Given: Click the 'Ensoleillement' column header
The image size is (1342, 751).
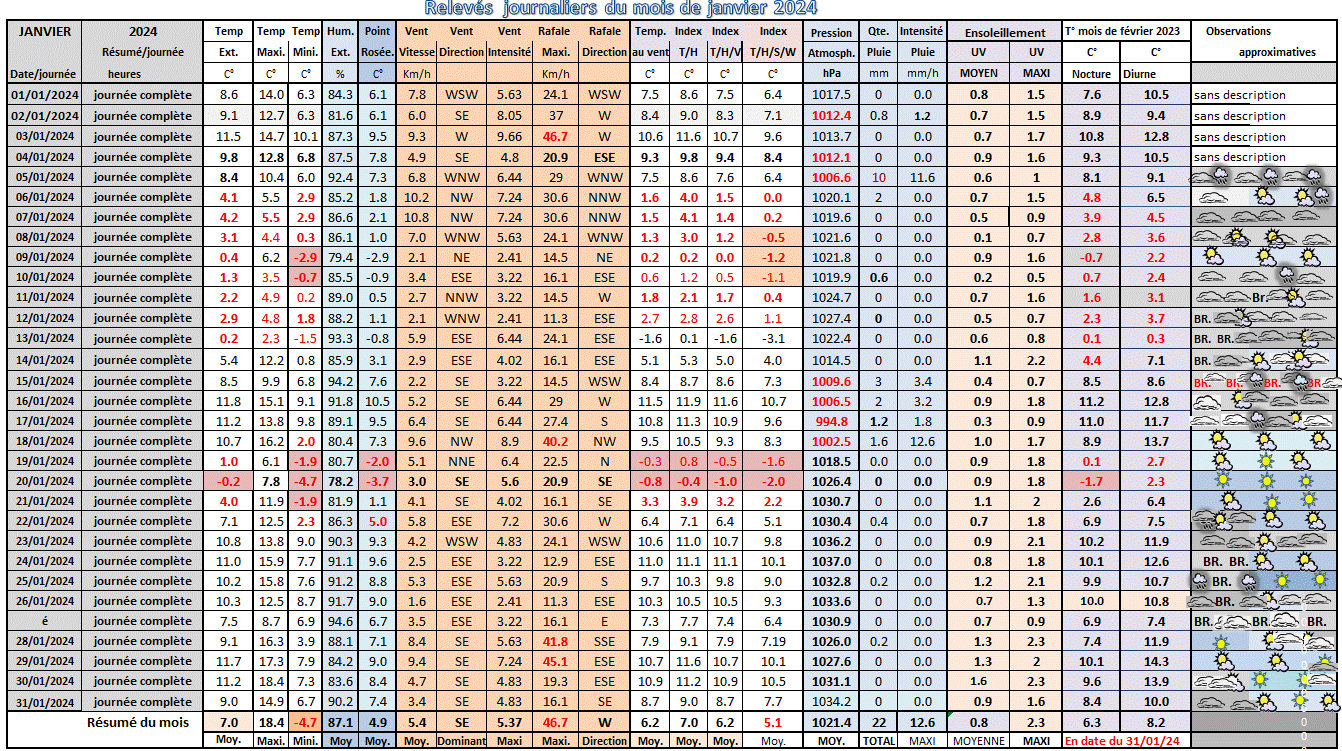Looking at the screenshot, I should [x=1004, y=32].
